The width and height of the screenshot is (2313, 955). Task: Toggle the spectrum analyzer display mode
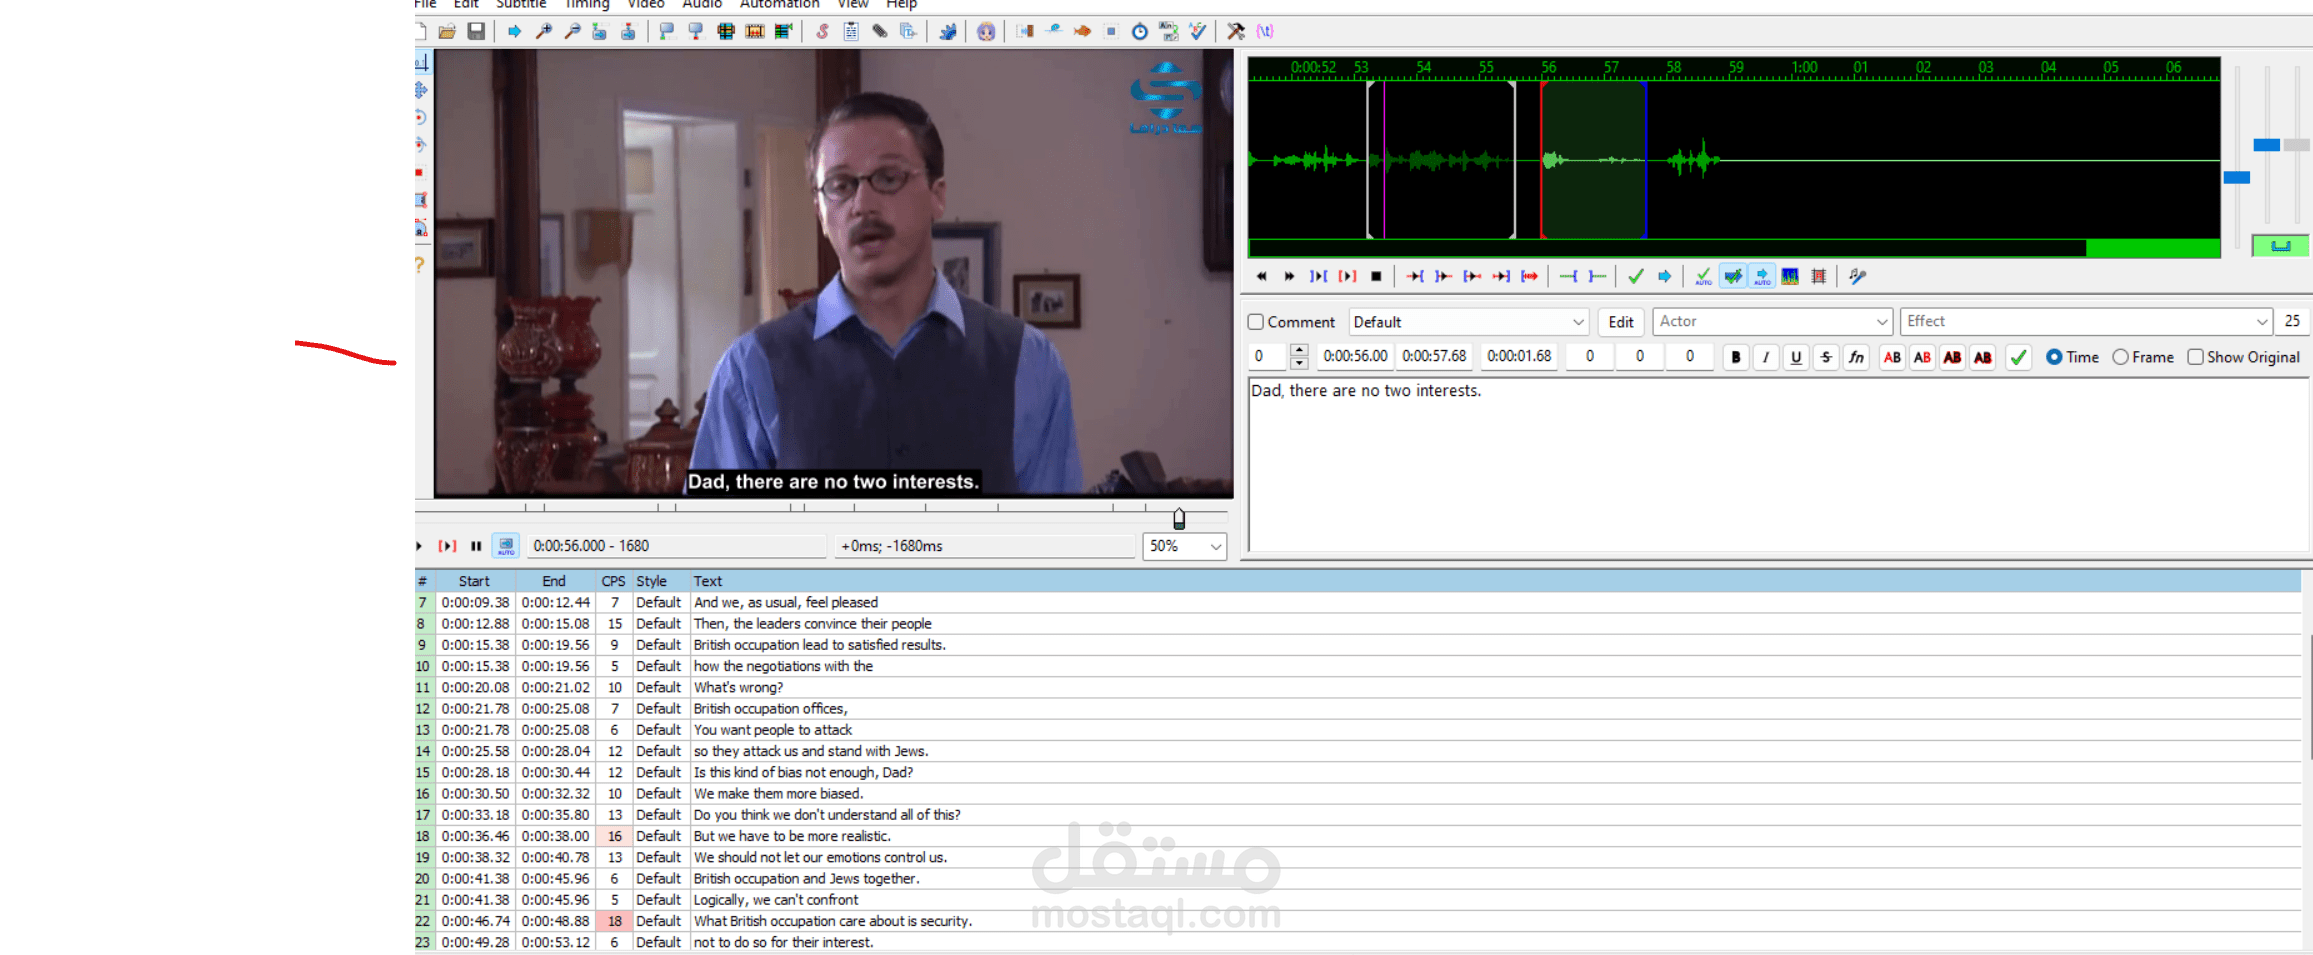1790,277
